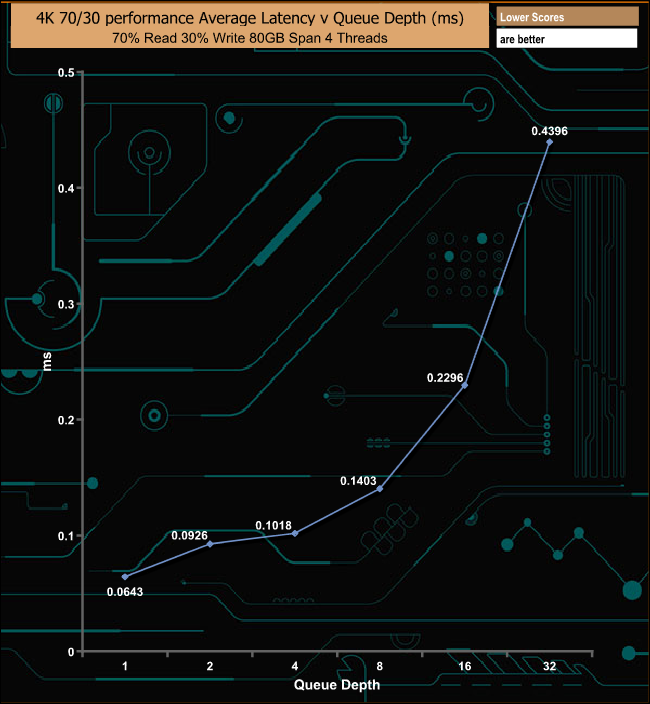Click the 'ms' y-axis title
The width and height of the screenshot is (650, 704).
tap(47, 361)
